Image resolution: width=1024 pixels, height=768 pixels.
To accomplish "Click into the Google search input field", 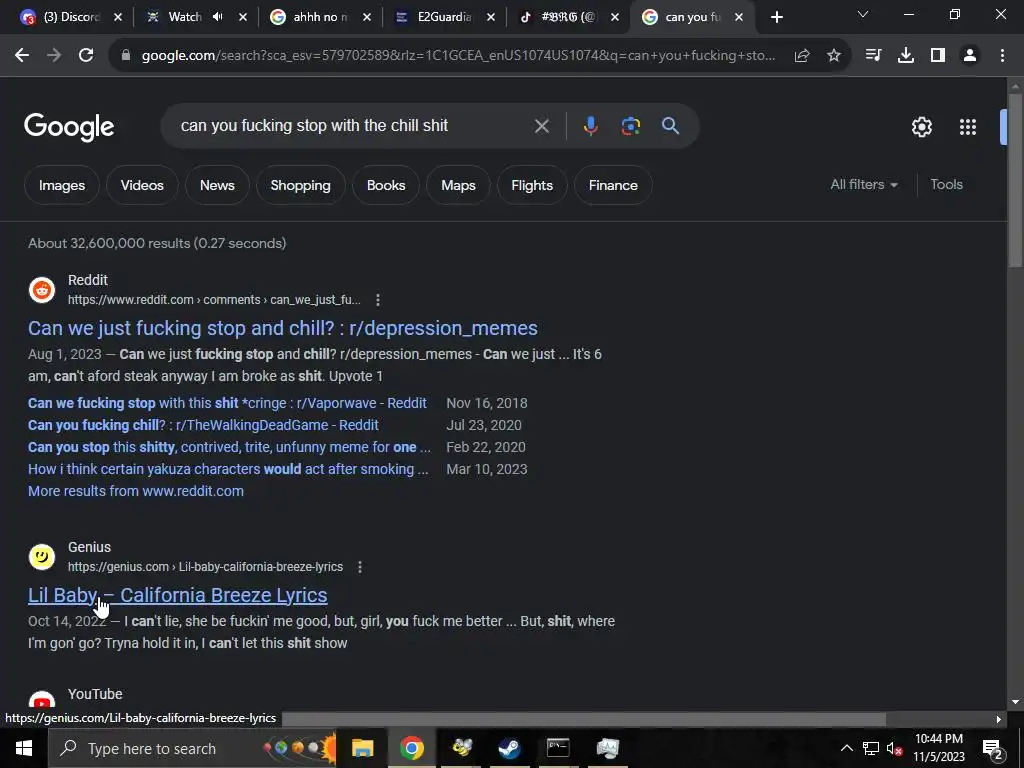I will point(353,125).
